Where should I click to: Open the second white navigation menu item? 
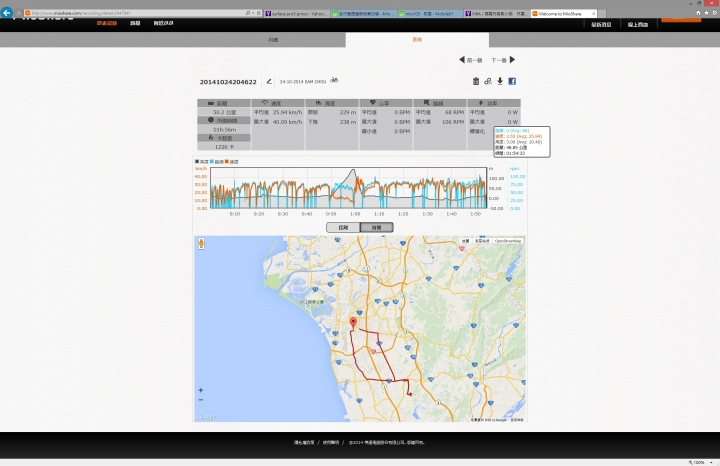coord(135,23)
